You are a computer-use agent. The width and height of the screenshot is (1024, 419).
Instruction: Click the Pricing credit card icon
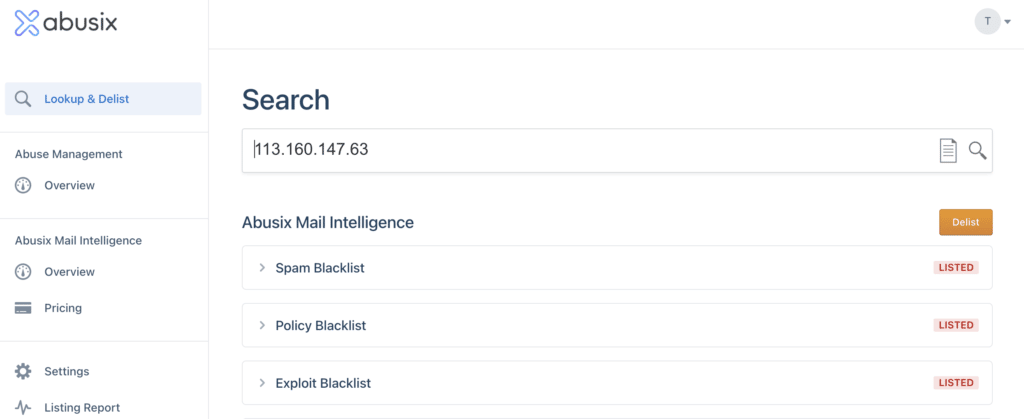click(x=23, y=308)
